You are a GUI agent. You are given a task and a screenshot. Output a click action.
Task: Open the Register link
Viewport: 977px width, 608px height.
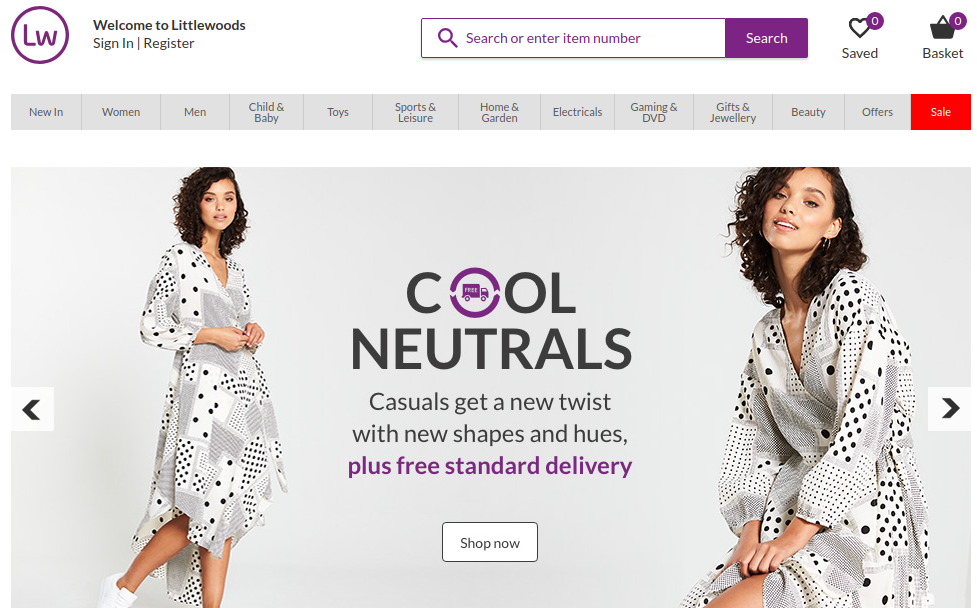pyautogui.click(x=169, y=43)
